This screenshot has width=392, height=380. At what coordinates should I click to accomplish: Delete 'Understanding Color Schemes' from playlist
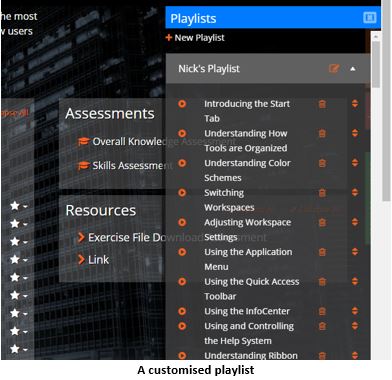click(x=322, y=163)
